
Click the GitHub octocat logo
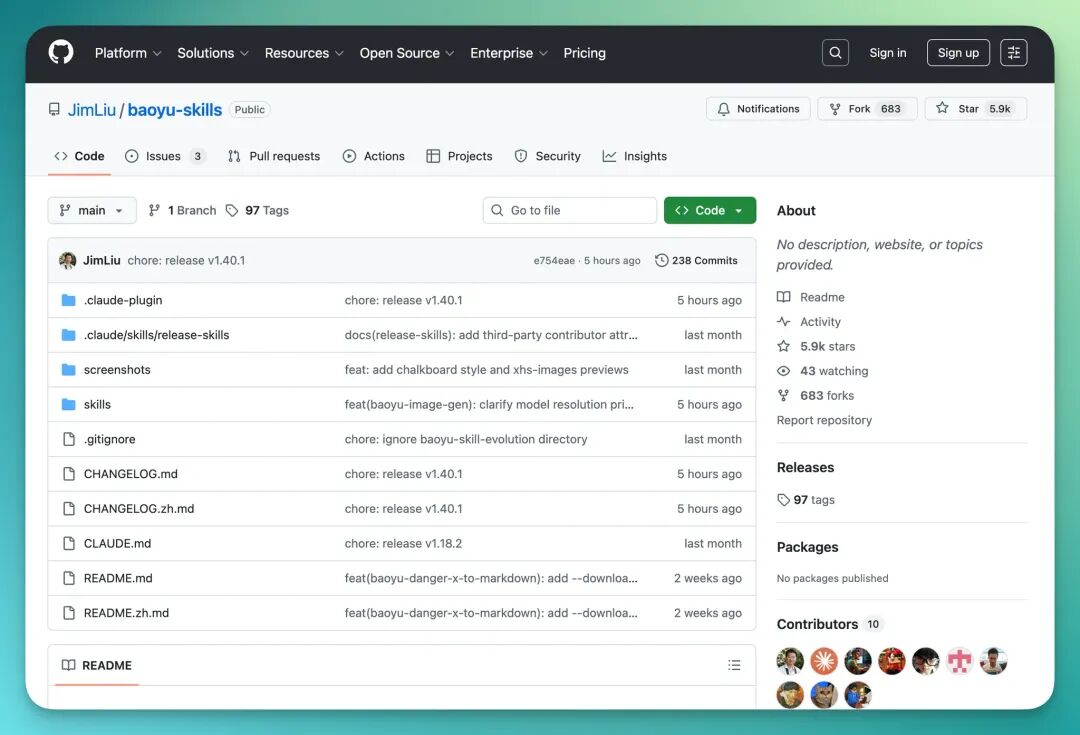[61, 52]
